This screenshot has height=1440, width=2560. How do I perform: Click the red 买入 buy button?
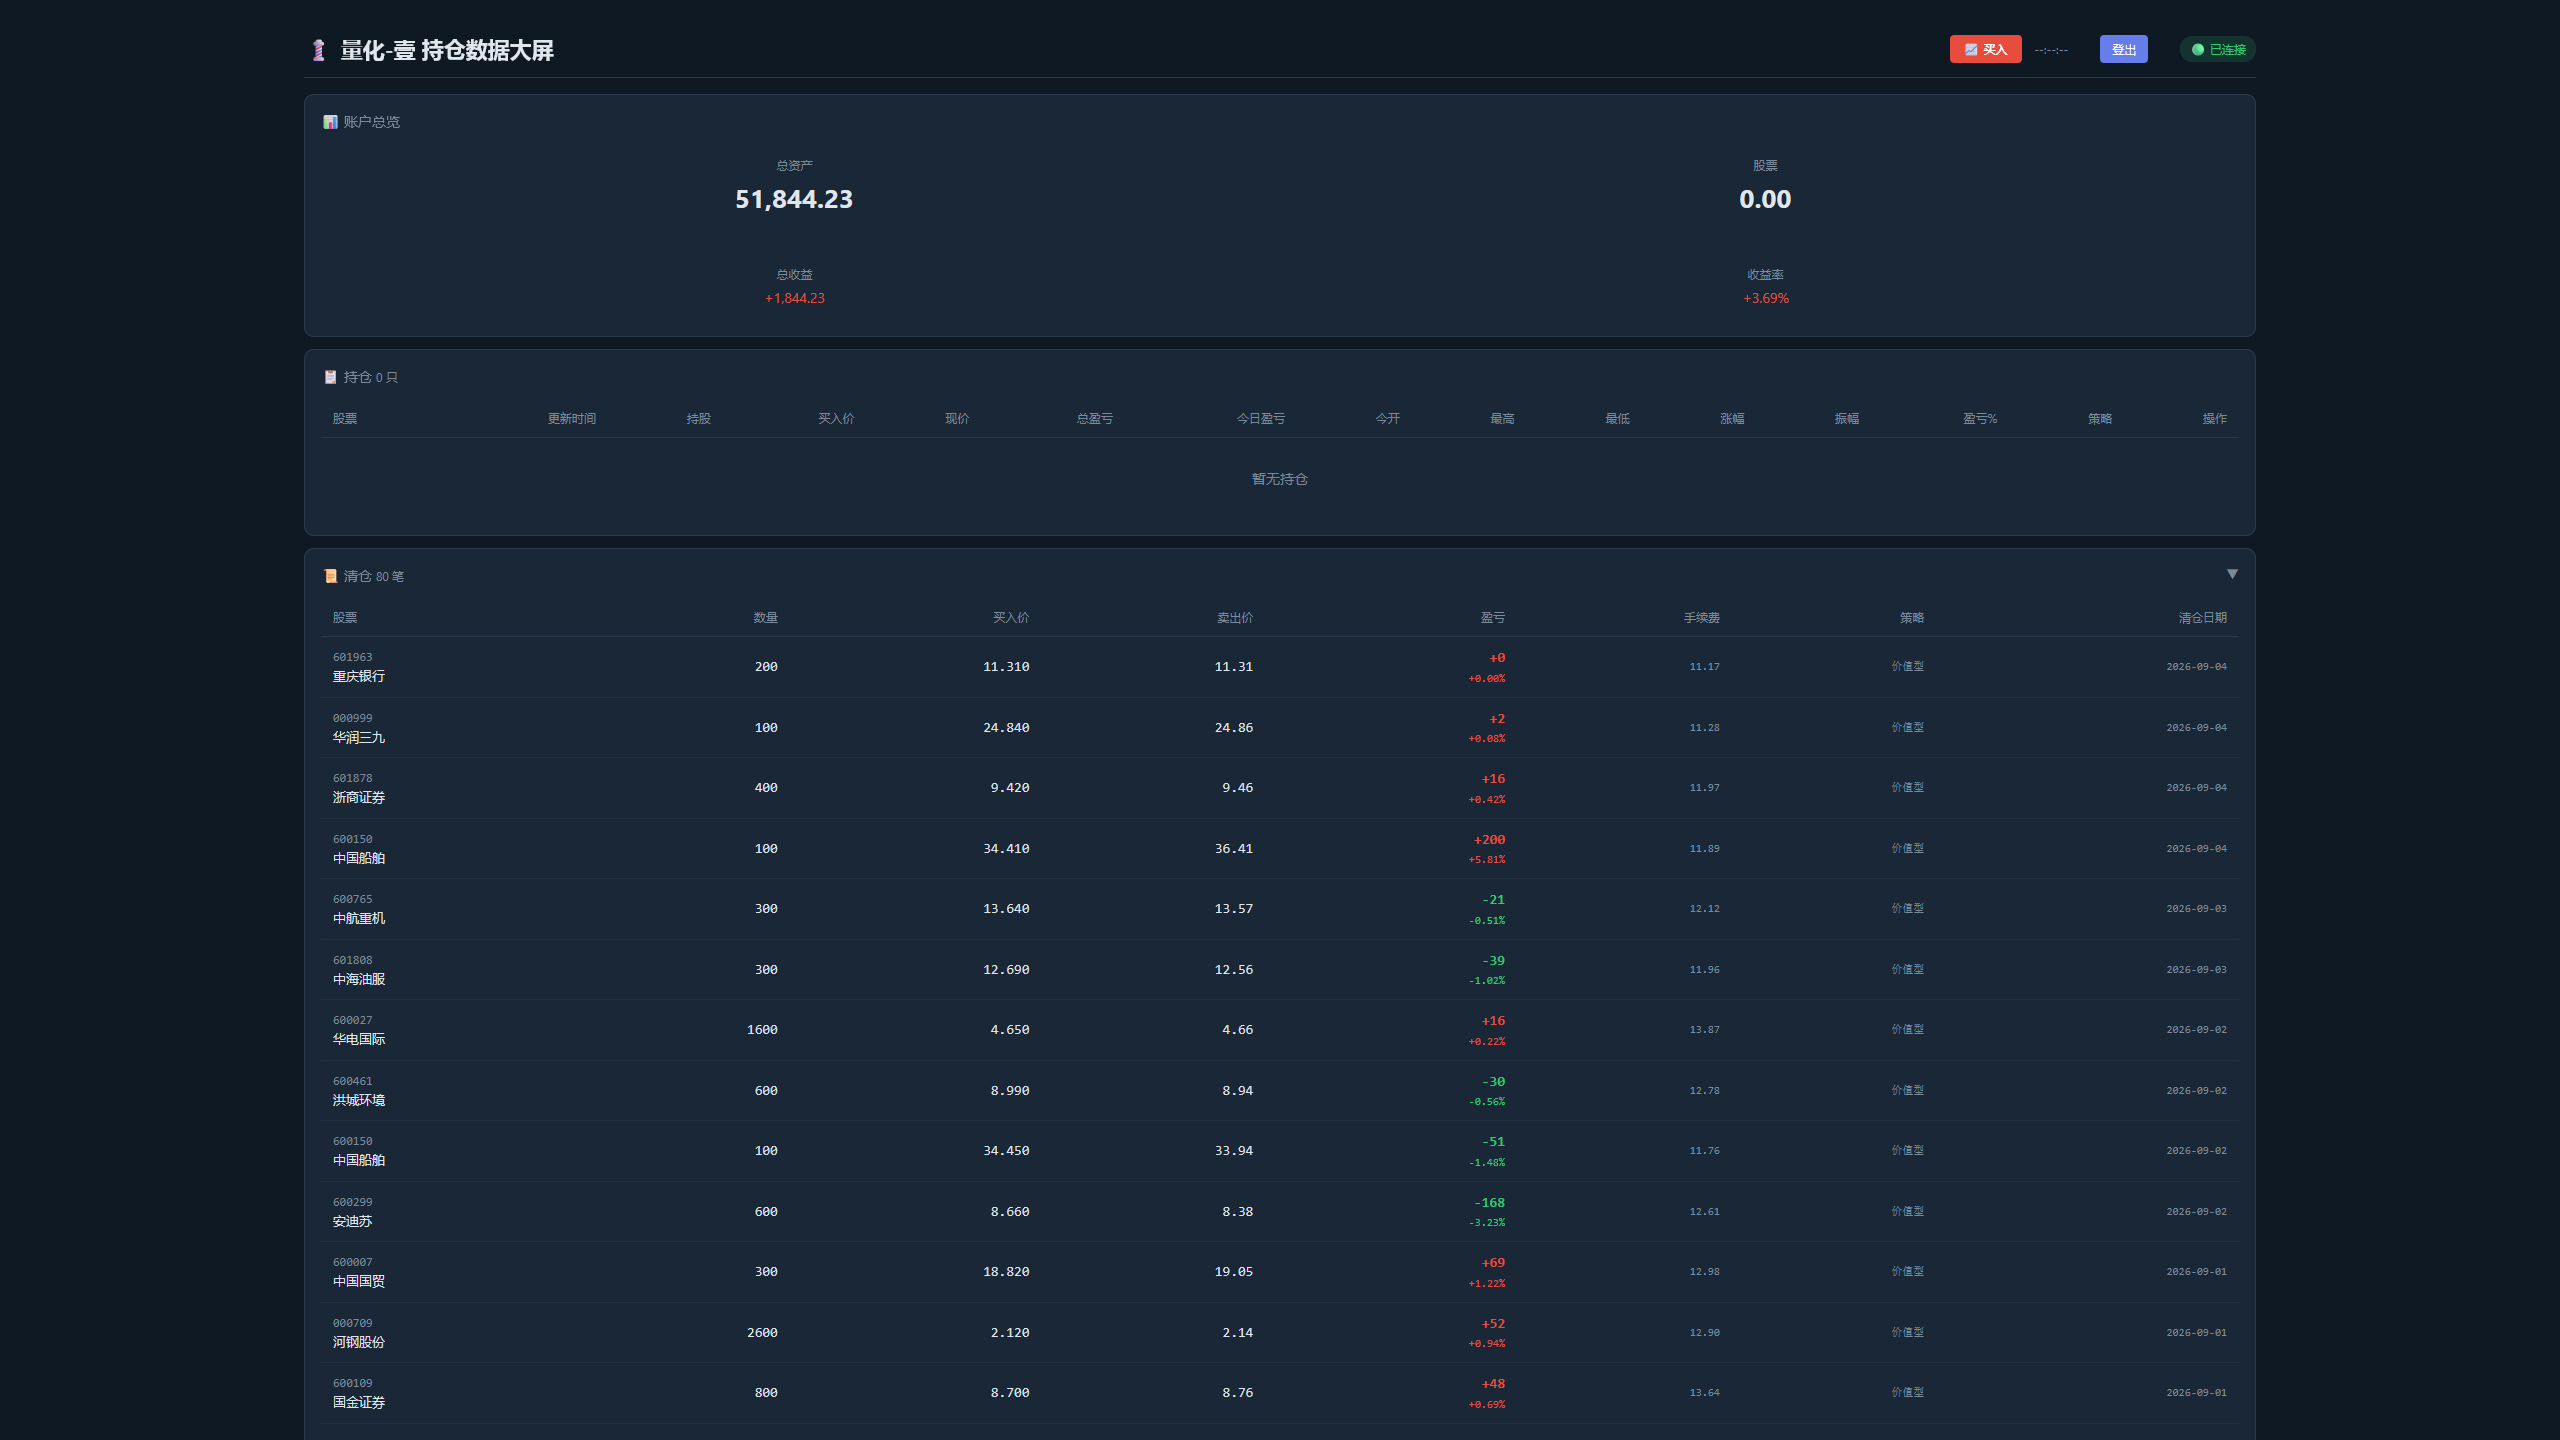pyautogui.click(x=1985, y=49)
